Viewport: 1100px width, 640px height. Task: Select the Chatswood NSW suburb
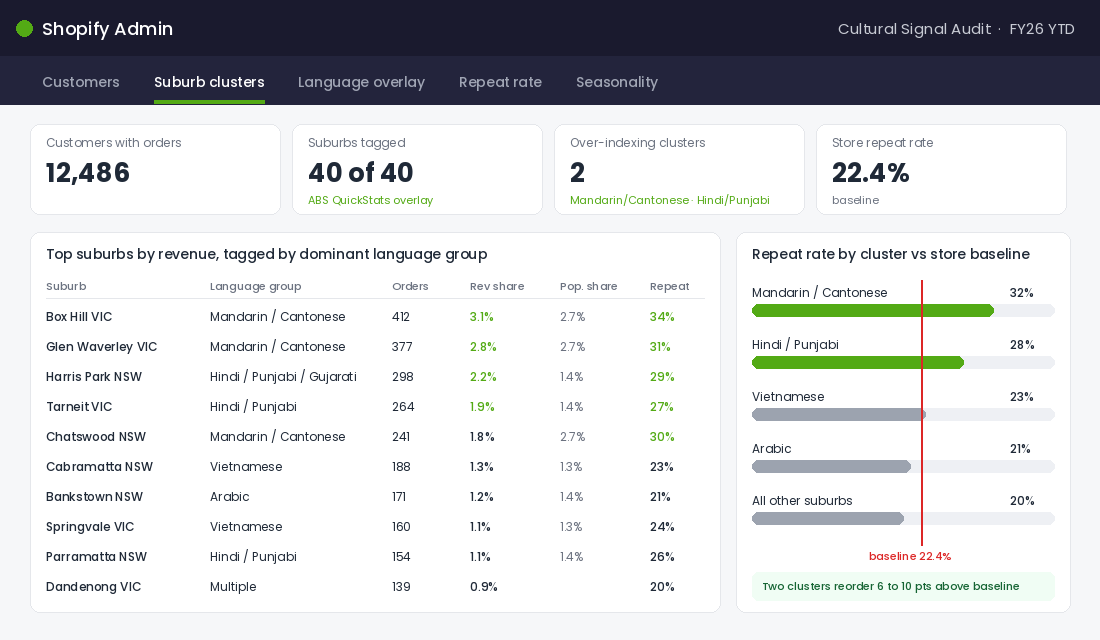coord(96,436)
